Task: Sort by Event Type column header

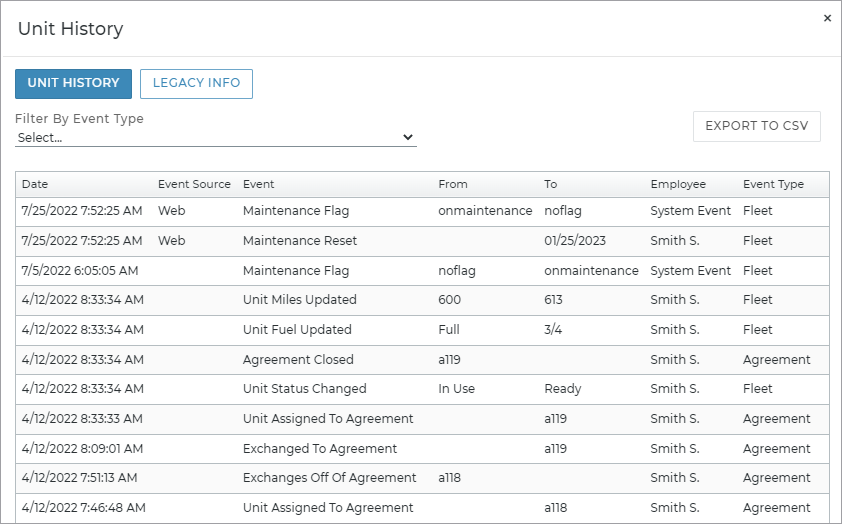Action: (x=773, y=184)
